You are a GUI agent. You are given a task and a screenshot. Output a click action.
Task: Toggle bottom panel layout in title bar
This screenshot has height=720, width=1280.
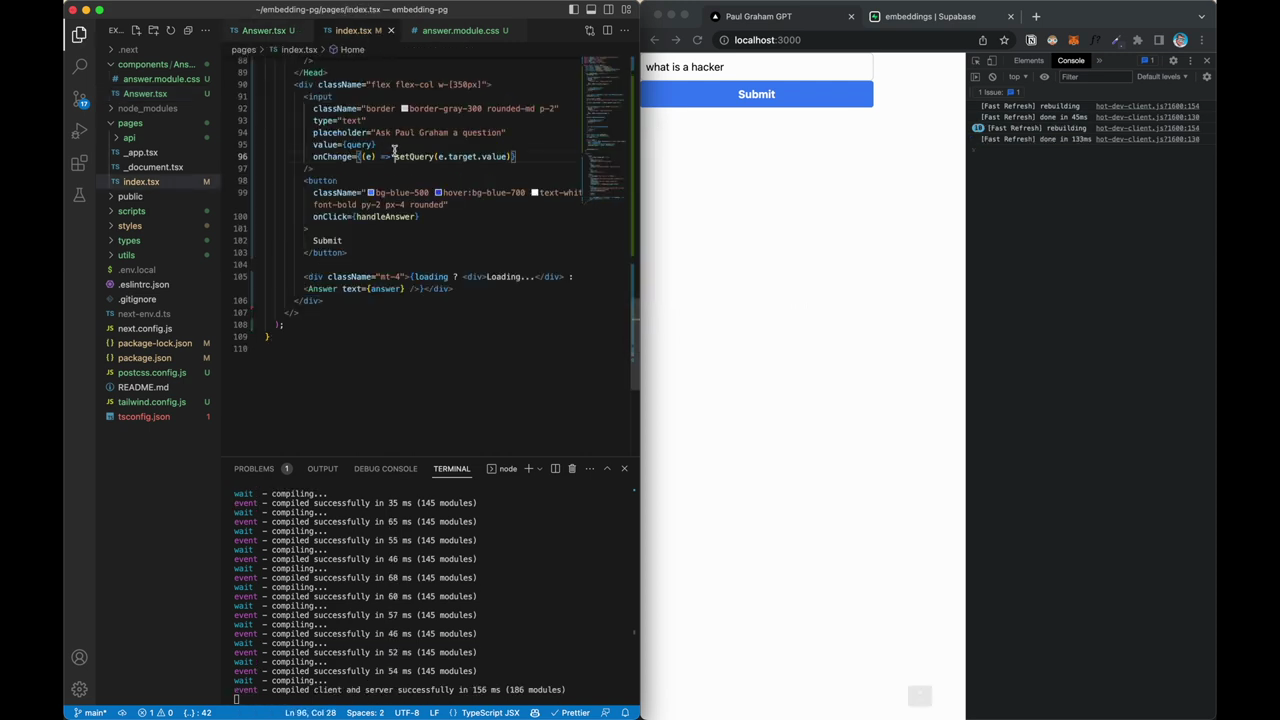tap(591, 10)
